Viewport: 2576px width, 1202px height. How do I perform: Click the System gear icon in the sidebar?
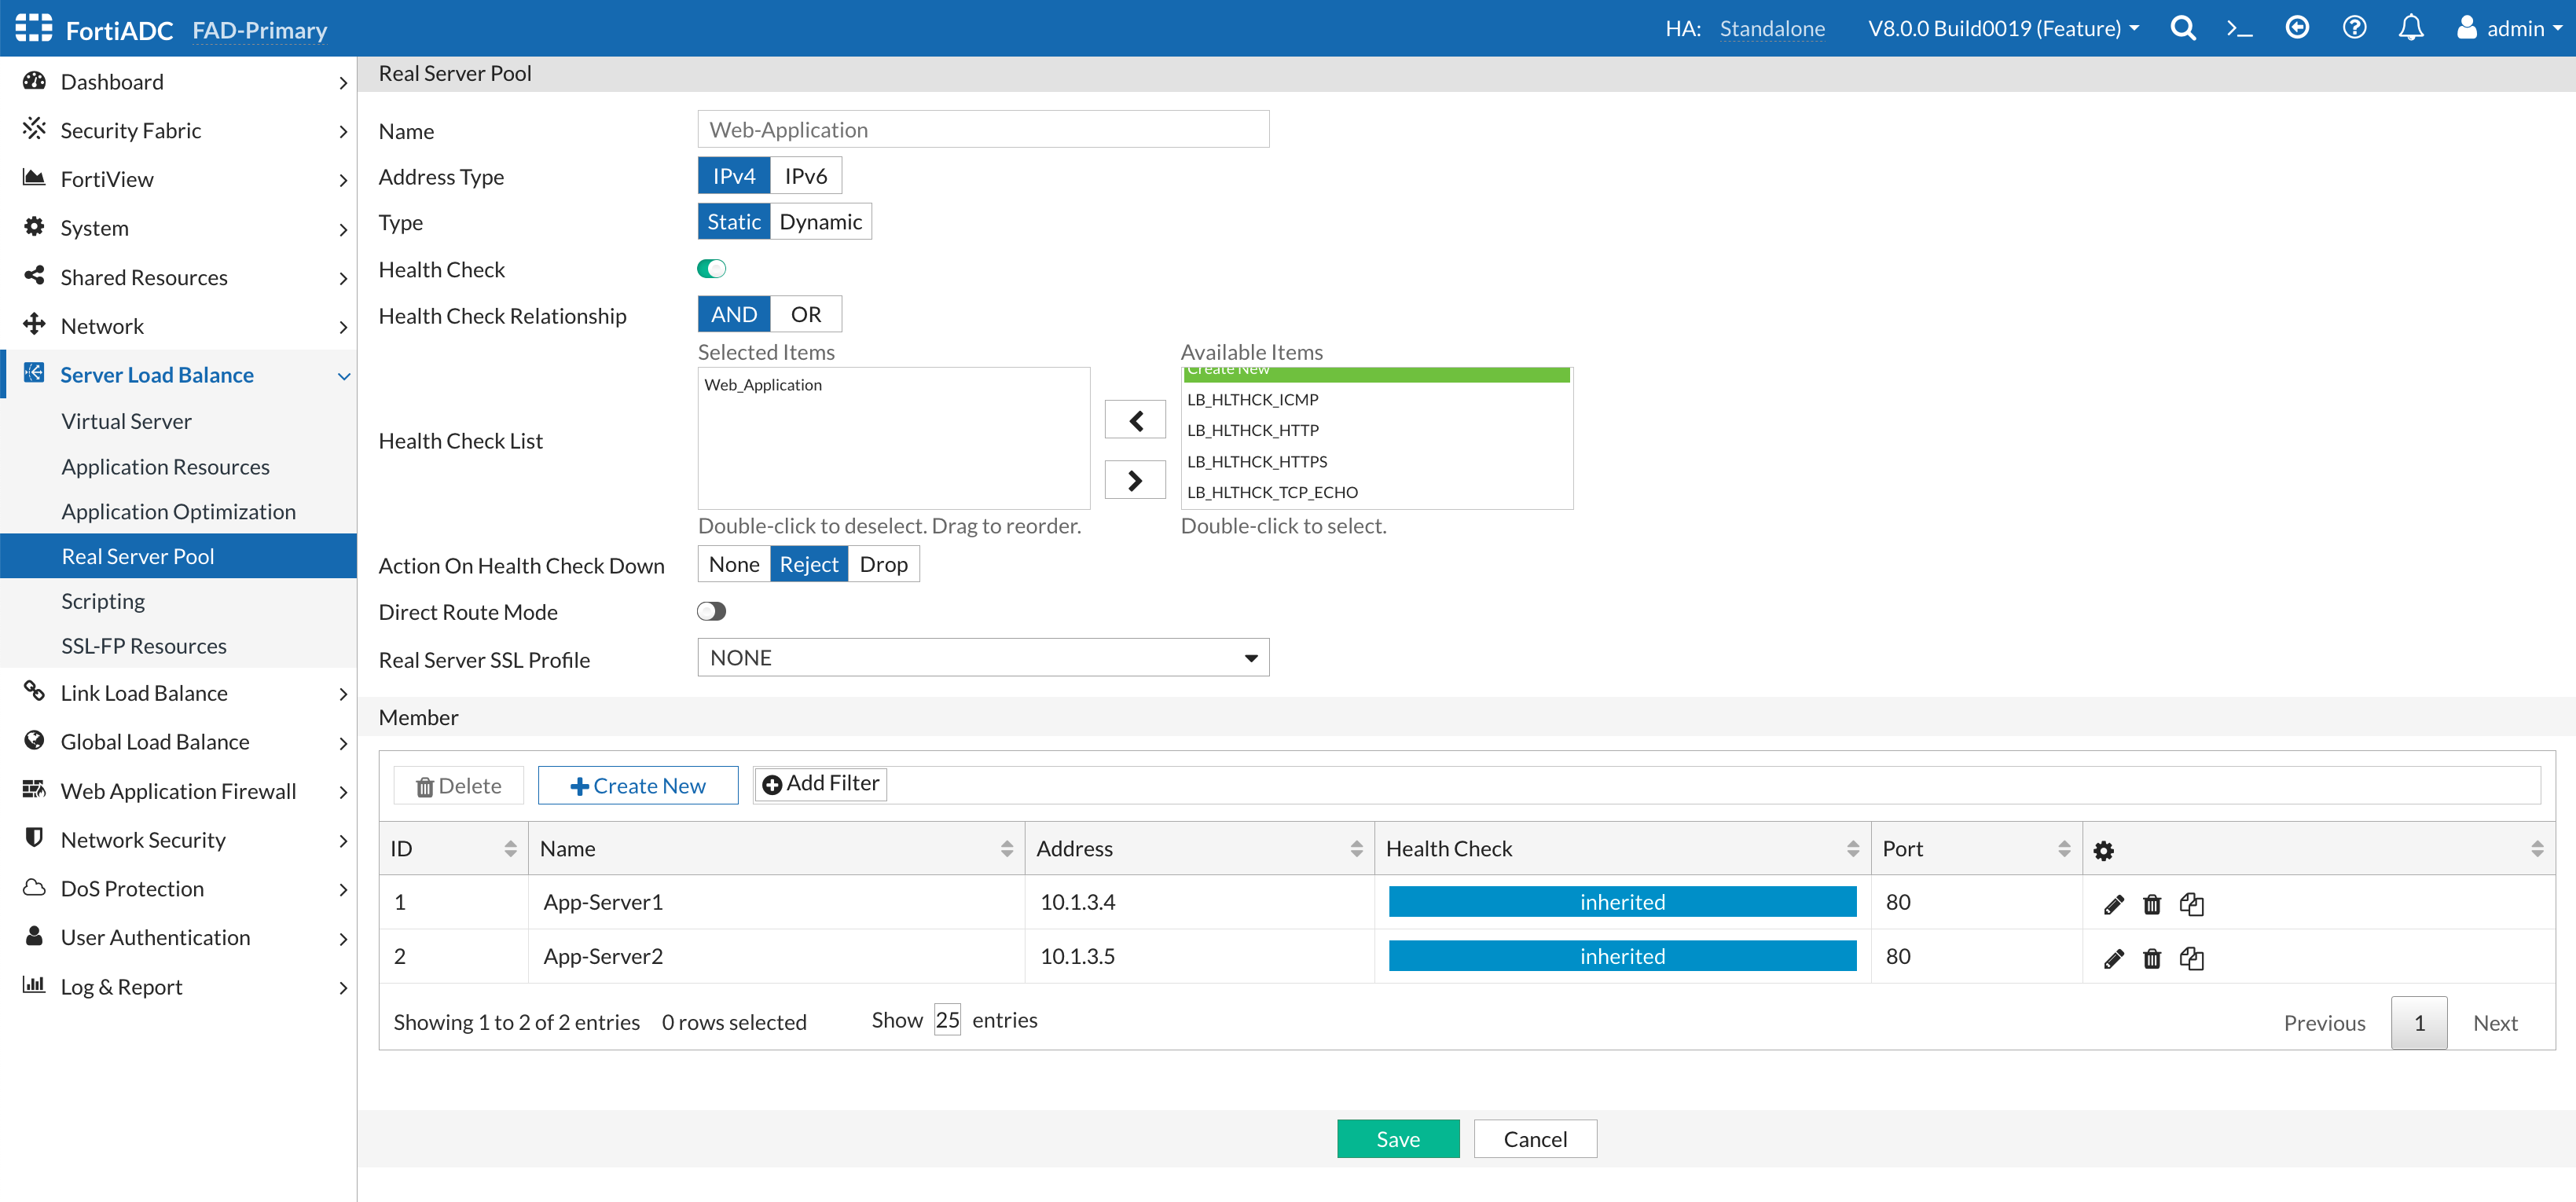tap(34, 227)
